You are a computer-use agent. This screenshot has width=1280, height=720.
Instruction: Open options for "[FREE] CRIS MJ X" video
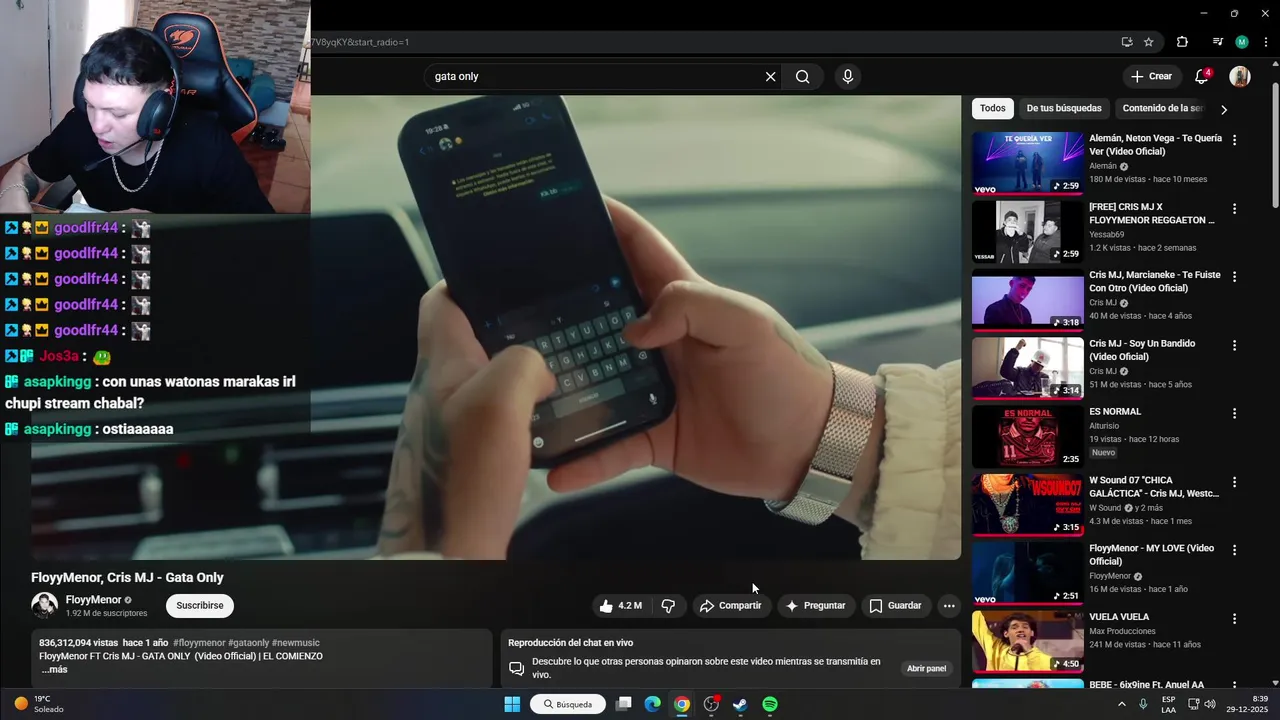(1234, 209)
